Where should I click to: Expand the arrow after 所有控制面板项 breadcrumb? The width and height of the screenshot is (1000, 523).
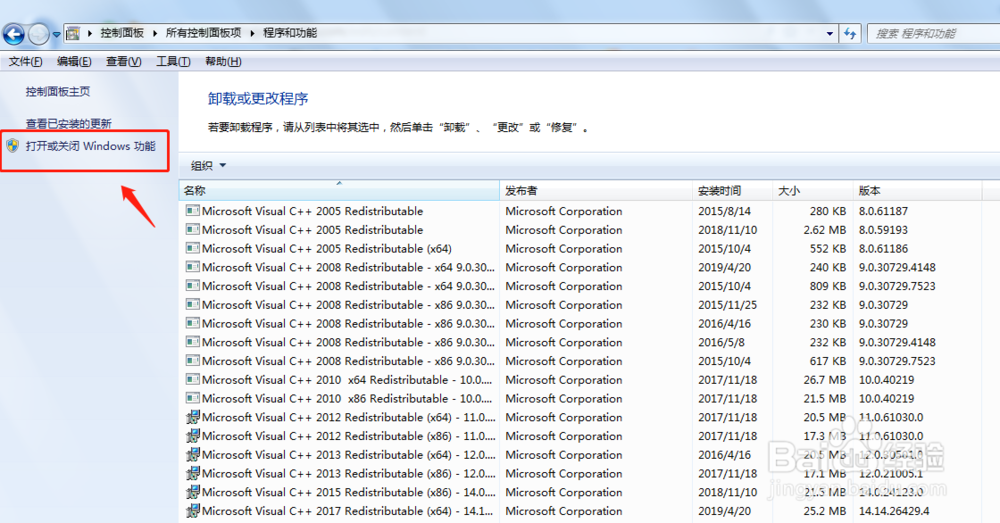253,33
